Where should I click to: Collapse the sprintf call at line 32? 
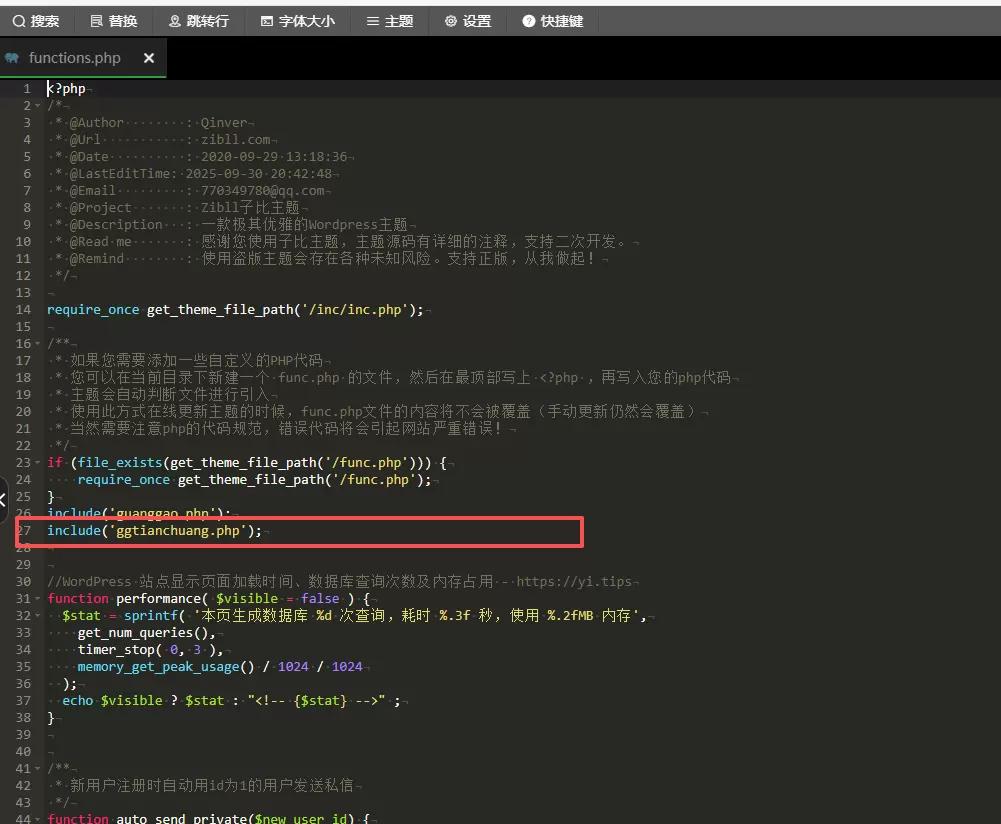click(x=38, y=616)
